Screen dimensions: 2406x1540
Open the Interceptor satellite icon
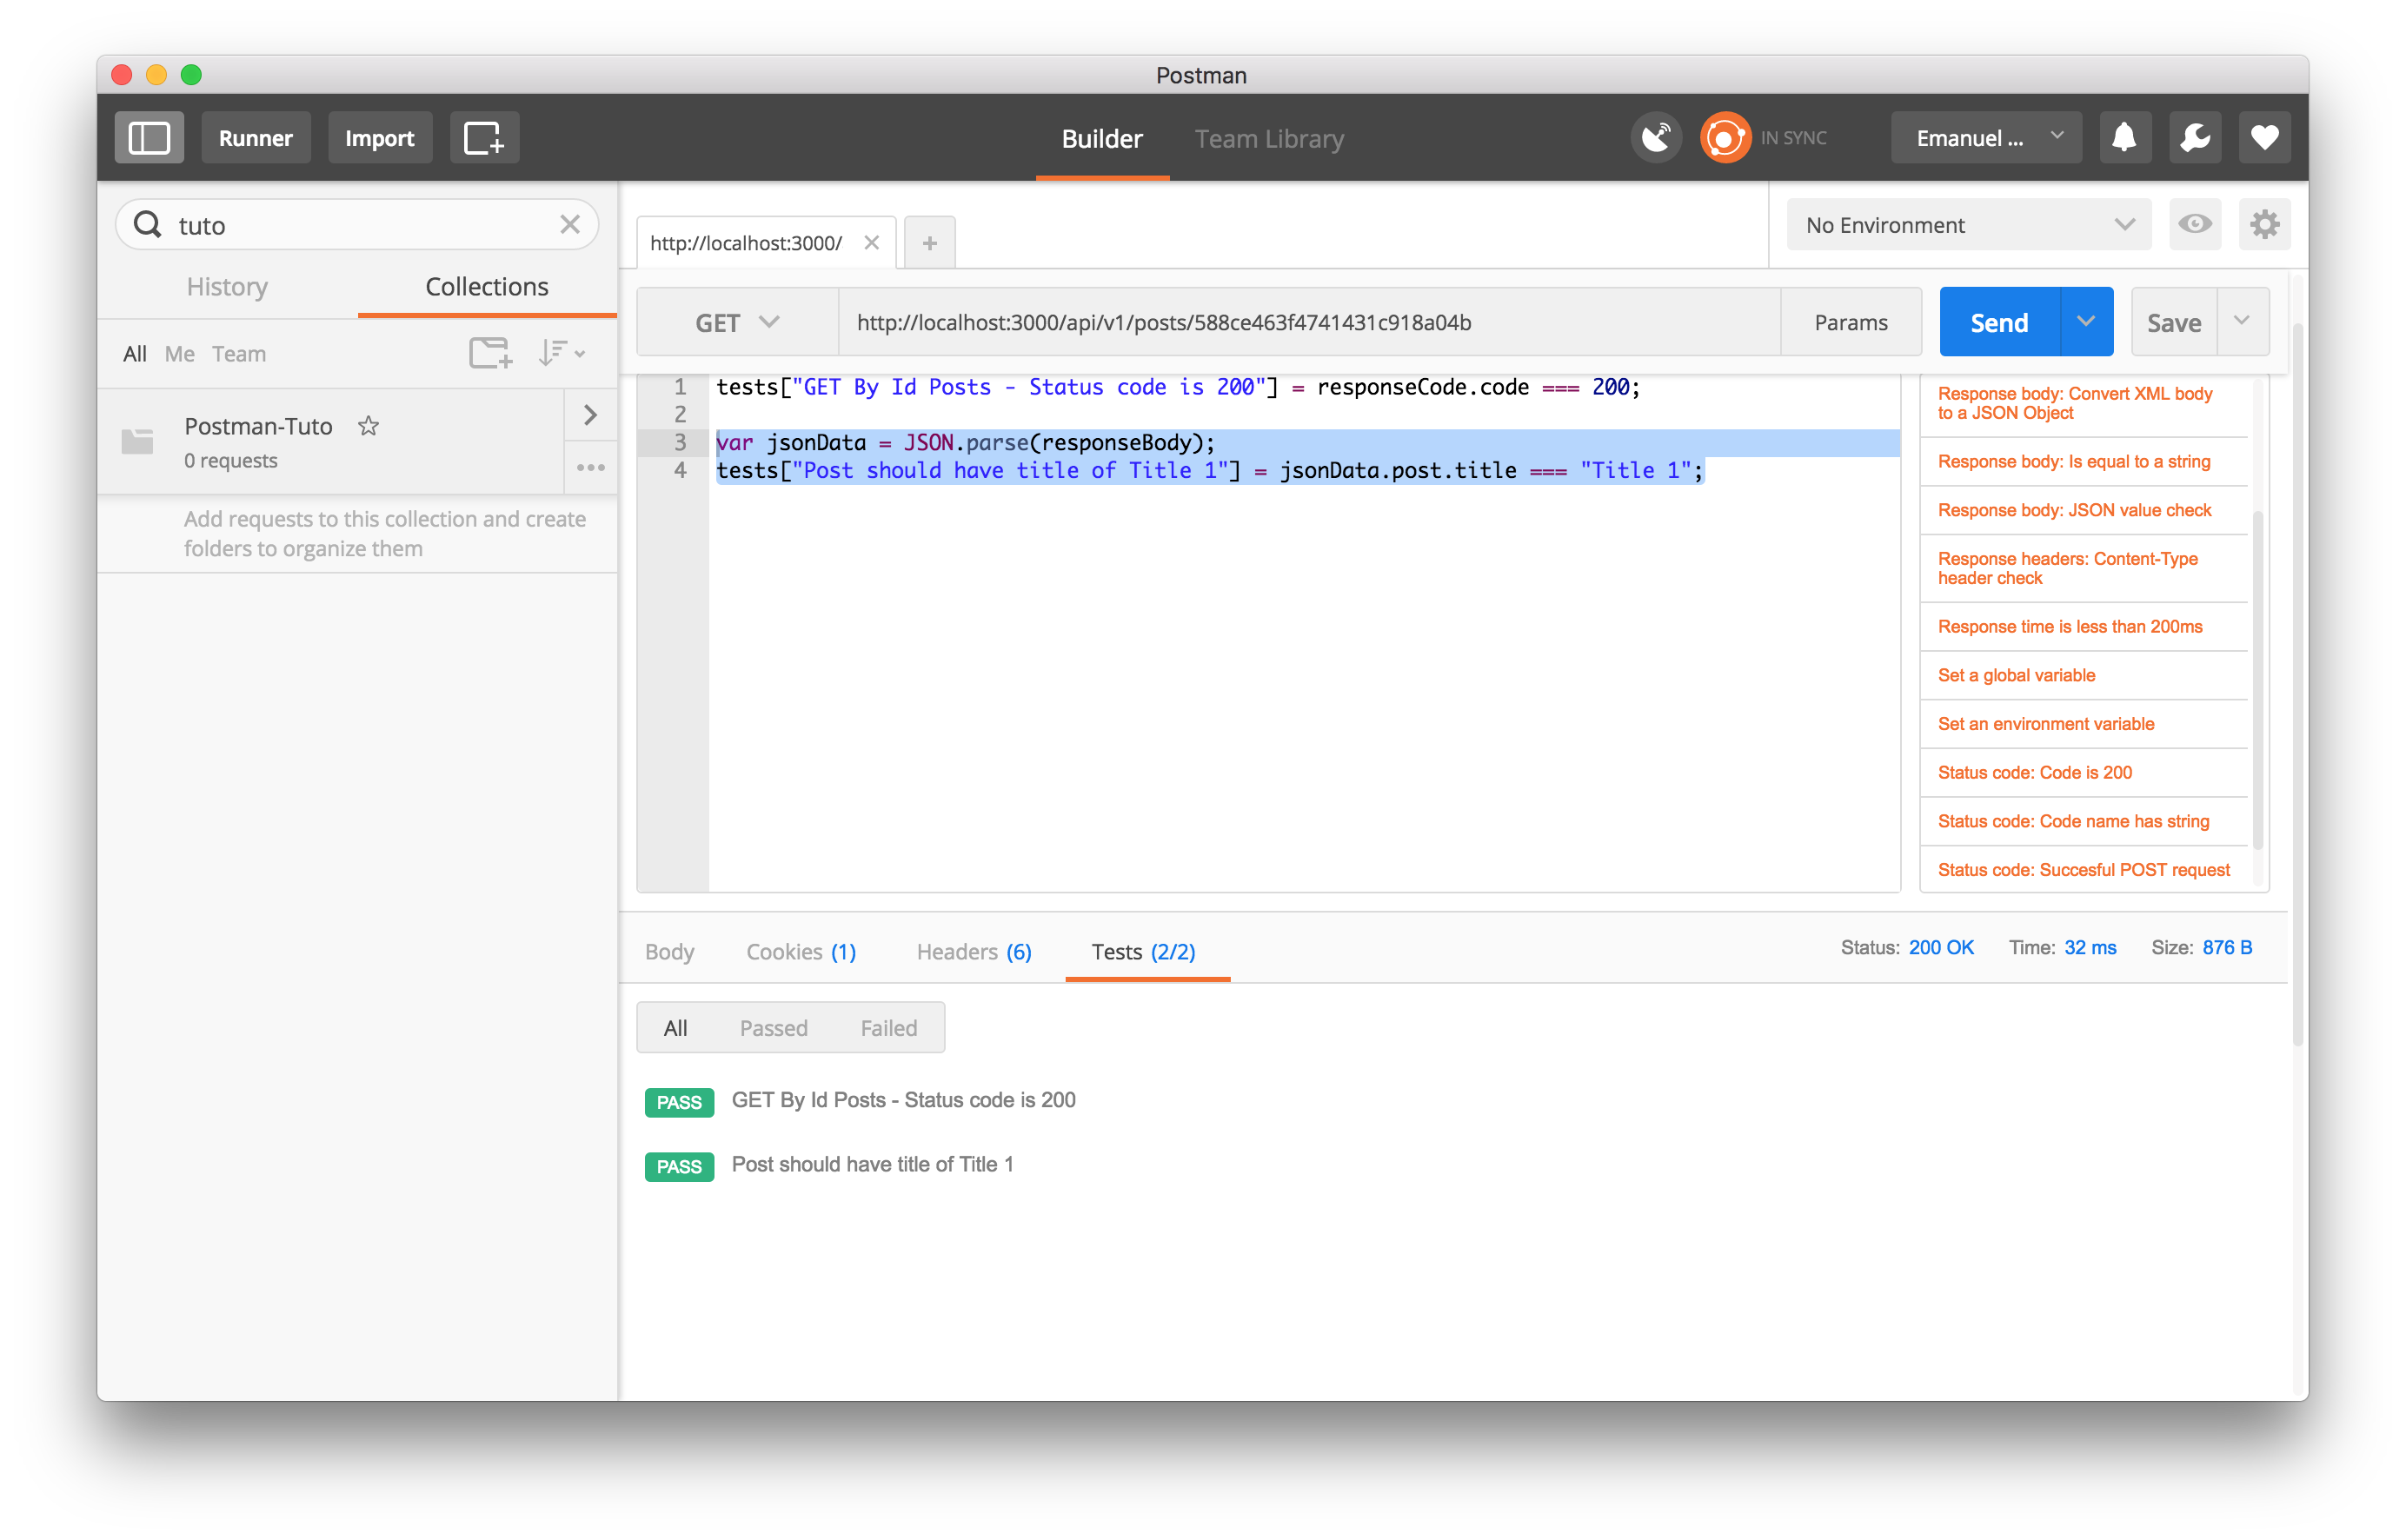click(x=1655, y=138)
